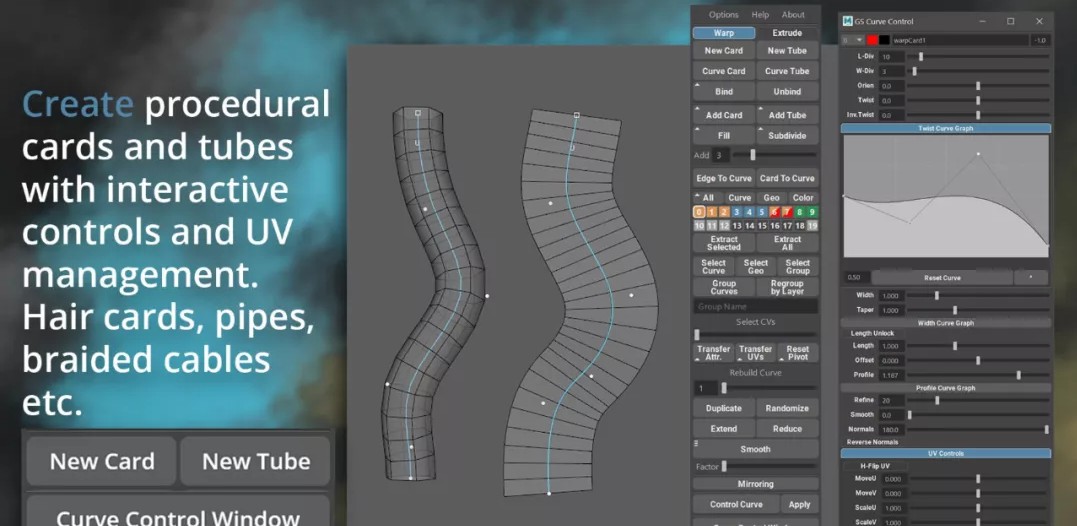Collapse the Twist Curve Graph section
The height and width of the screenshot is (526, 1077).
[945, 128]
